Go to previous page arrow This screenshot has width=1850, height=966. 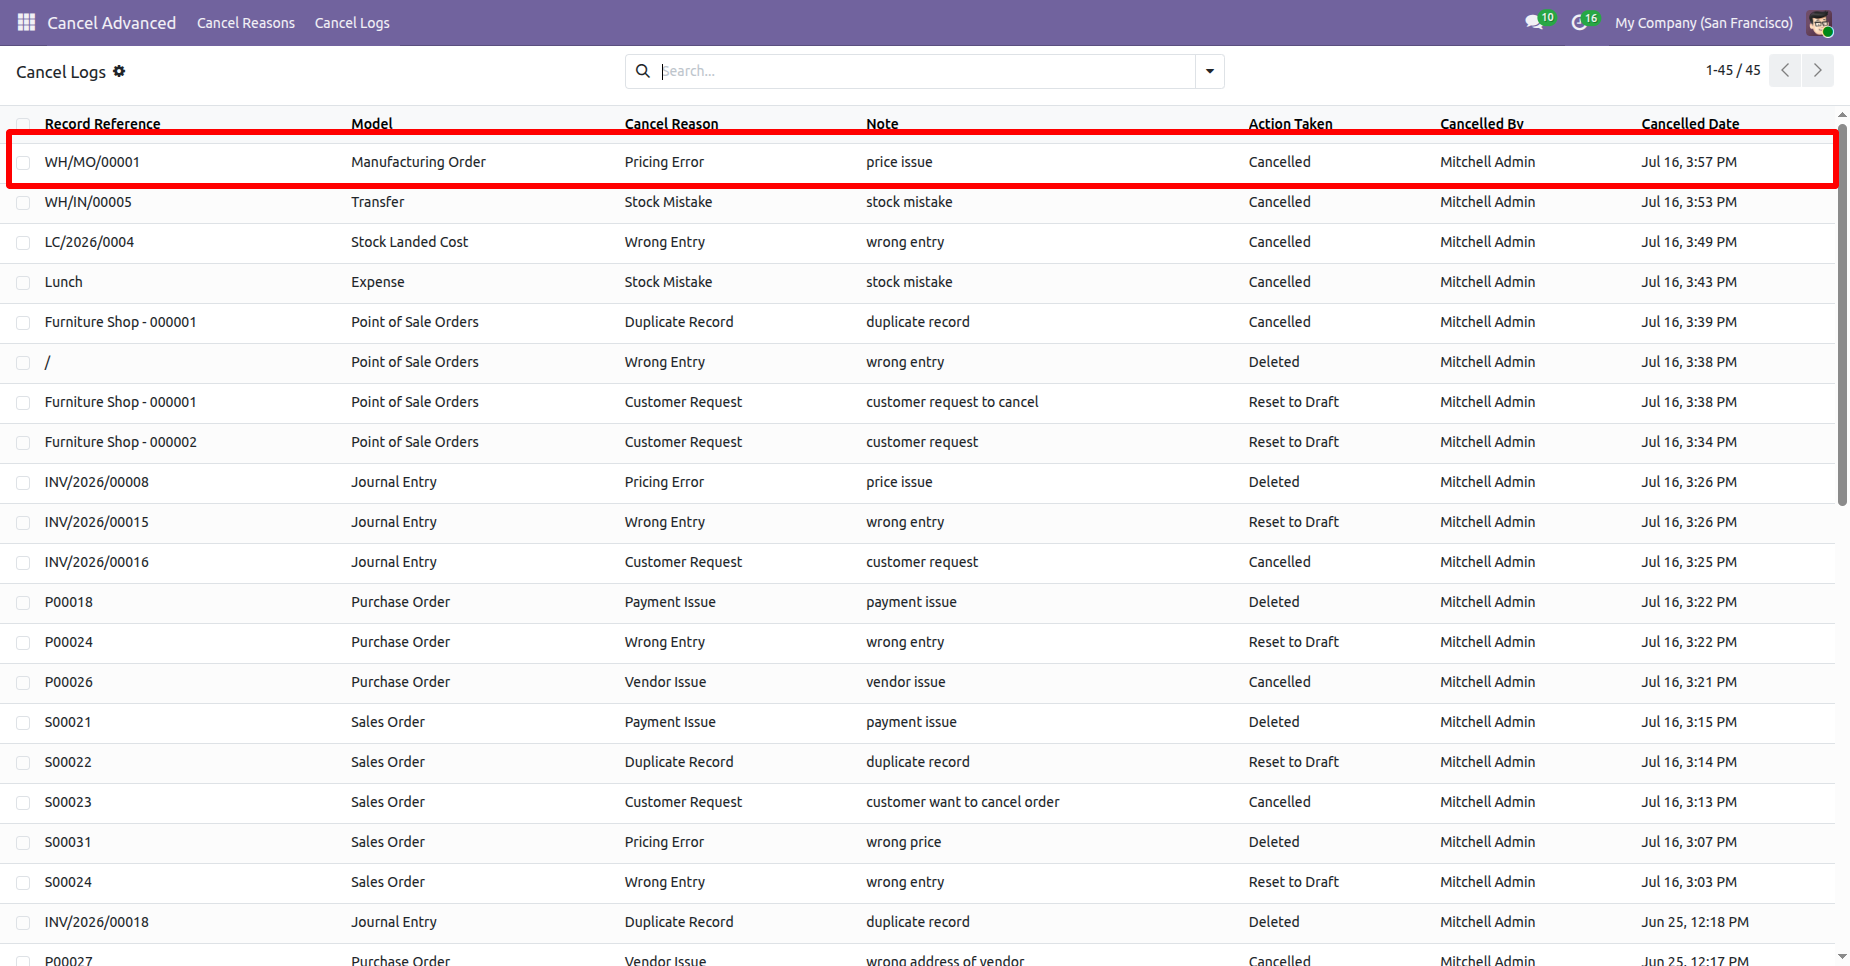tap(1785, 70)
